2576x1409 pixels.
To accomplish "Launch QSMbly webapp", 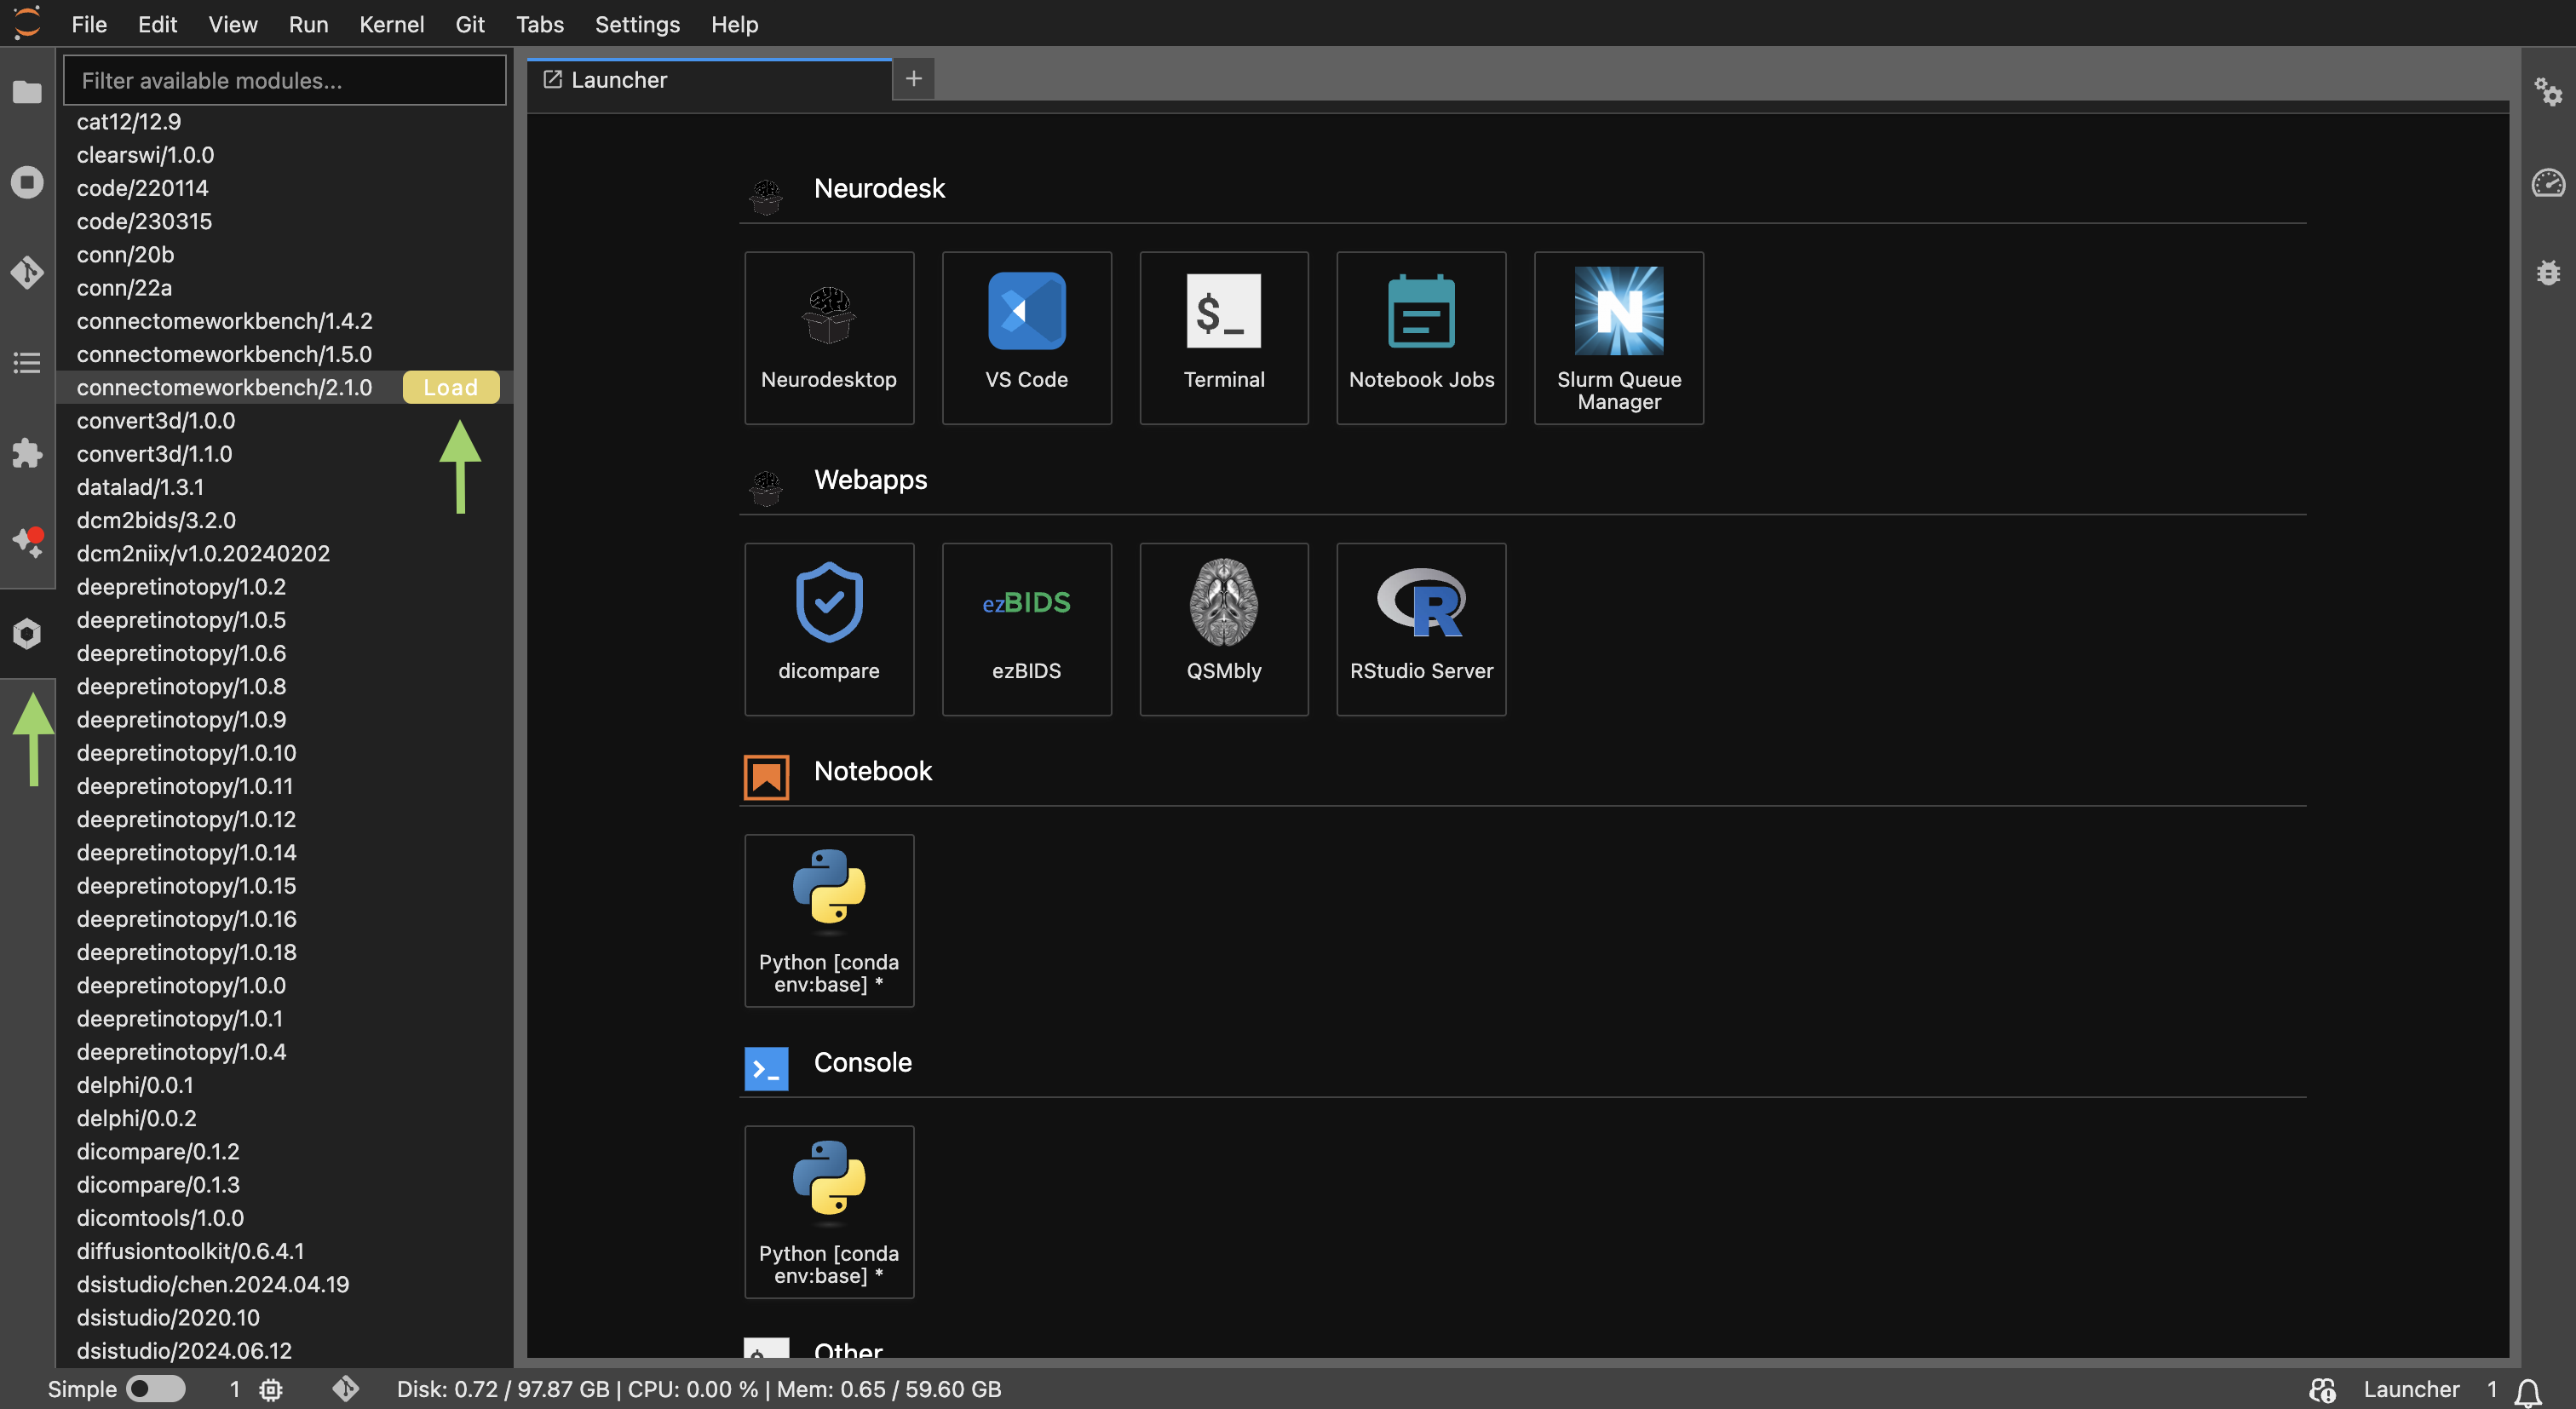I will click(1224, 629).
